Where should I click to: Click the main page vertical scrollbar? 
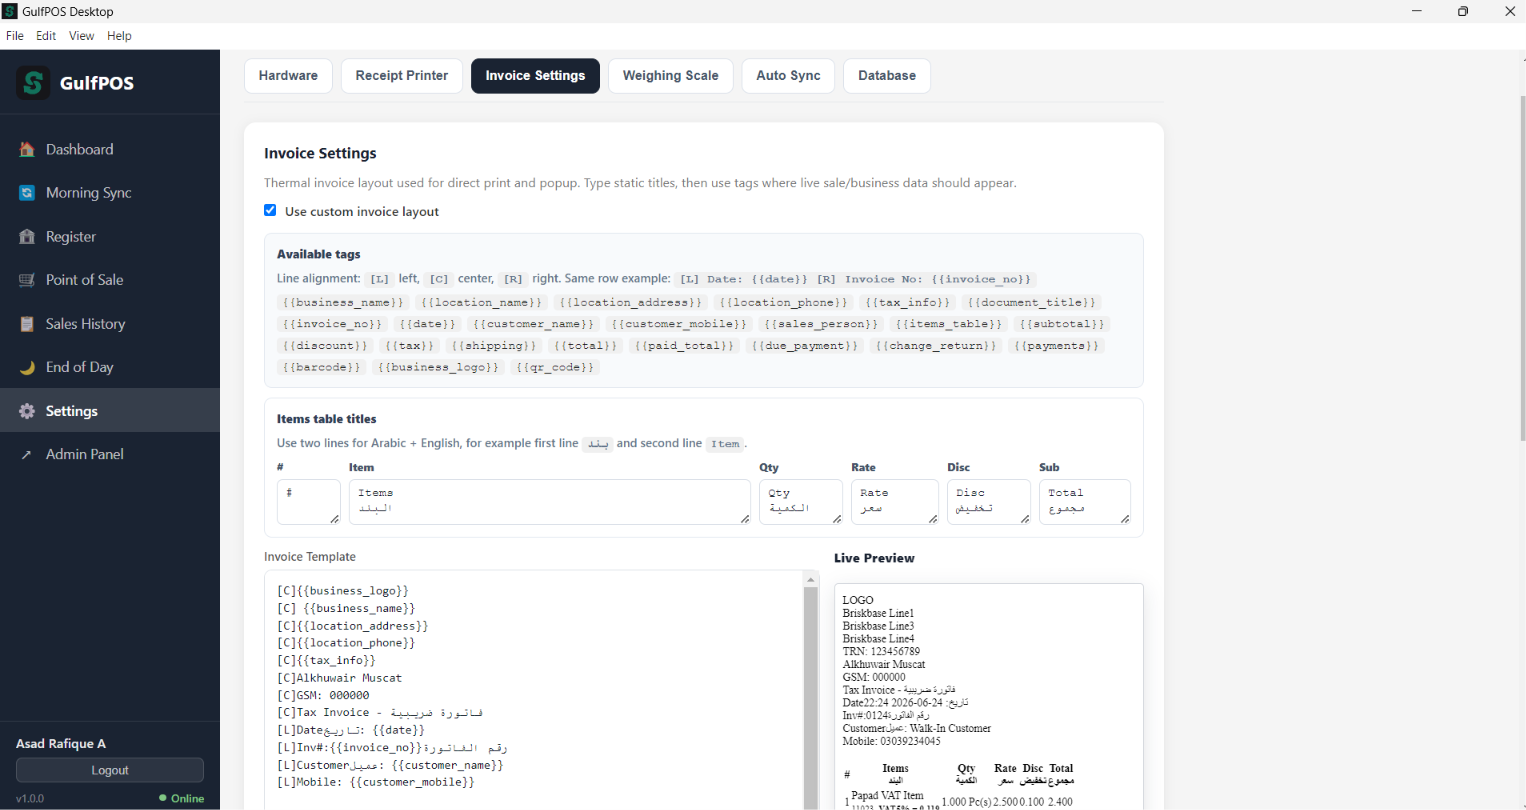[x=1521, y=270]
